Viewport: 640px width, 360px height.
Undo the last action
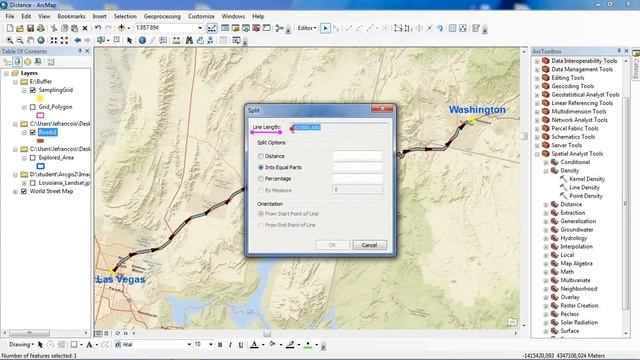pos(98,28)
